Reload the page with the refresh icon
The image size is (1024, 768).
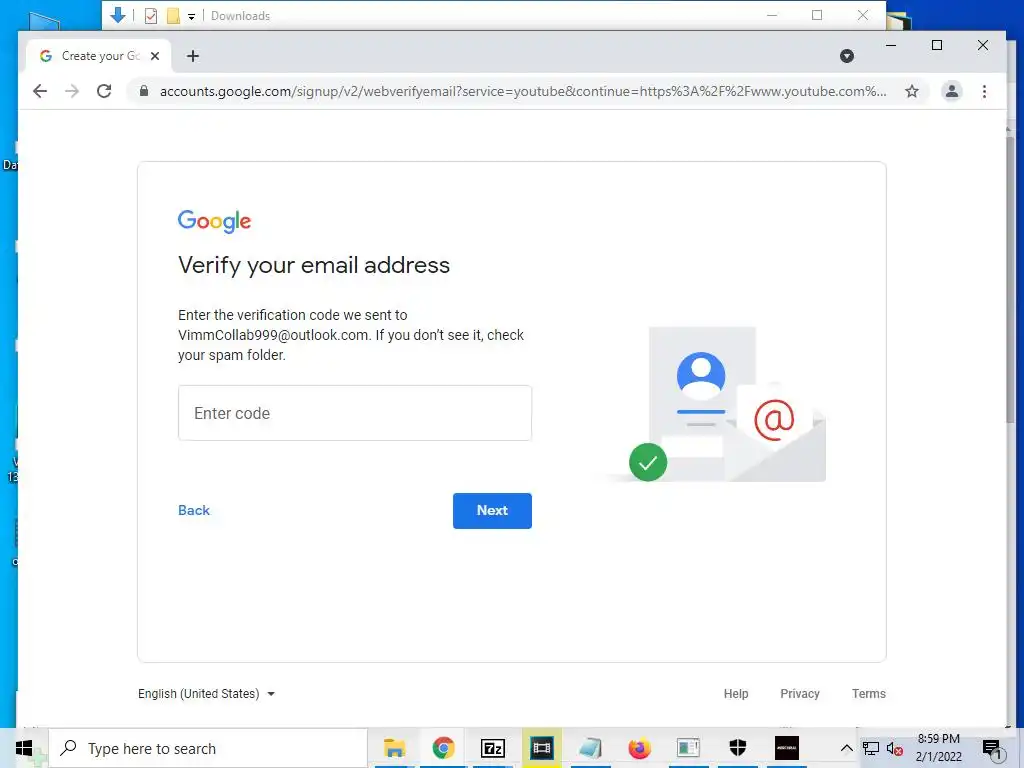(104, 91)
